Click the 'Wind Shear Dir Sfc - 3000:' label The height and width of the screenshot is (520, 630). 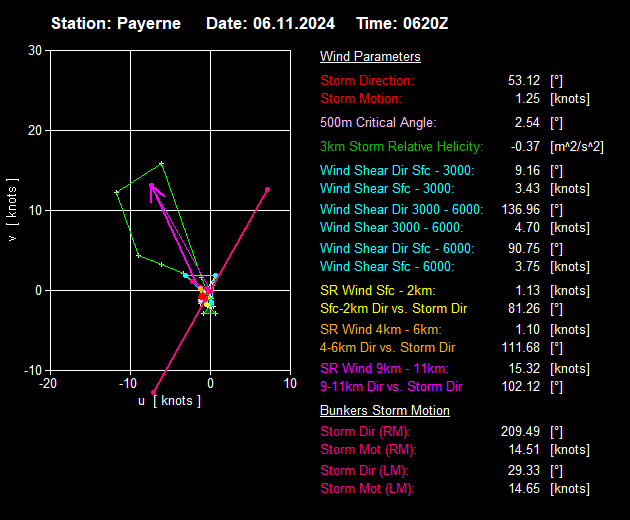[397, 170]
